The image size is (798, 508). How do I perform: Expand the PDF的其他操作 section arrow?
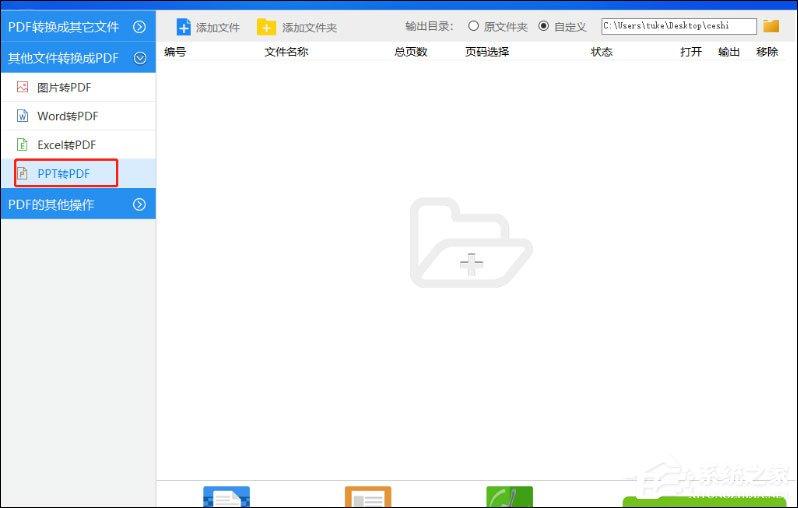coord(139,204)
